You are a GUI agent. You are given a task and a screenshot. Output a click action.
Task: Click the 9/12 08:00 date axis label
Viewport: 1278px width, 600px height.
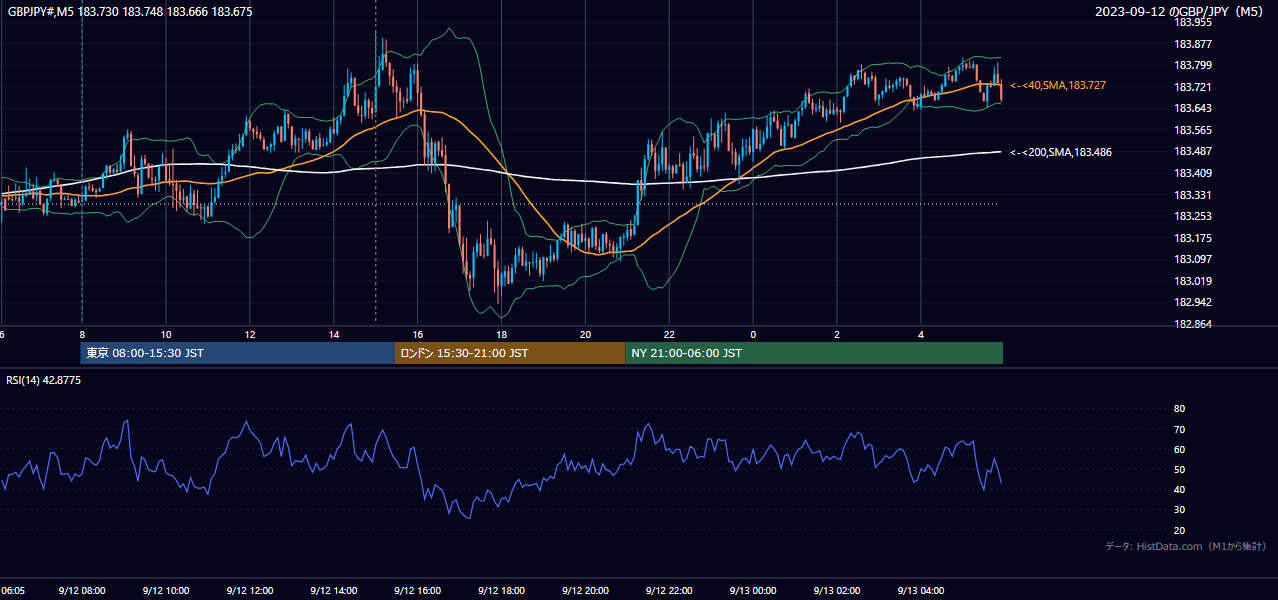point(82,591)
